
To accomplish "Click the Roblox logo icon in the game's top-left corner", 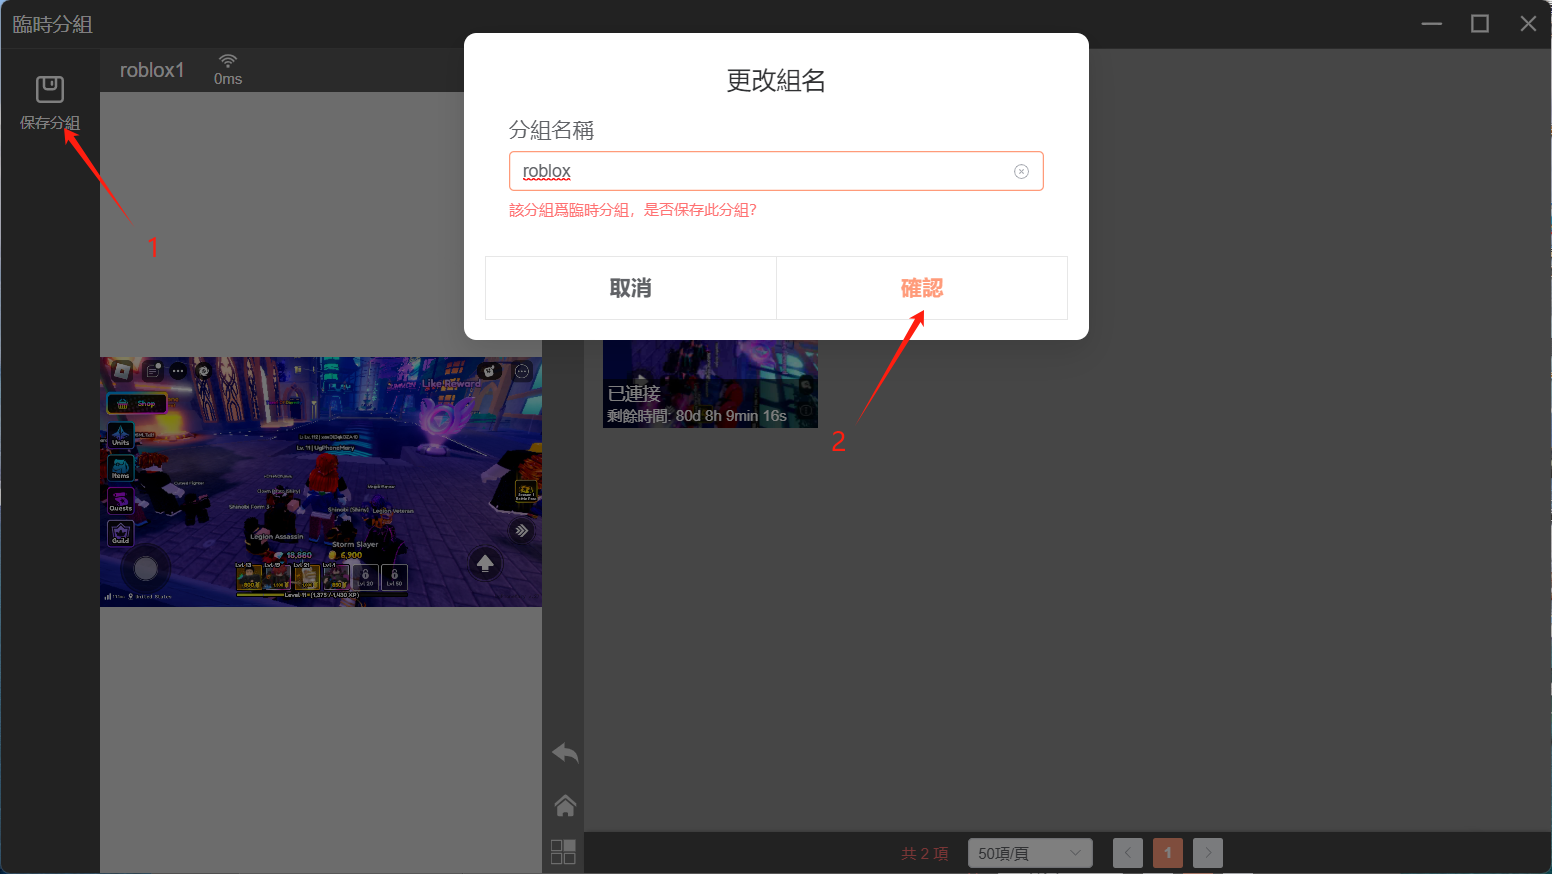I will pyautogui.click(x=122, y=371).
